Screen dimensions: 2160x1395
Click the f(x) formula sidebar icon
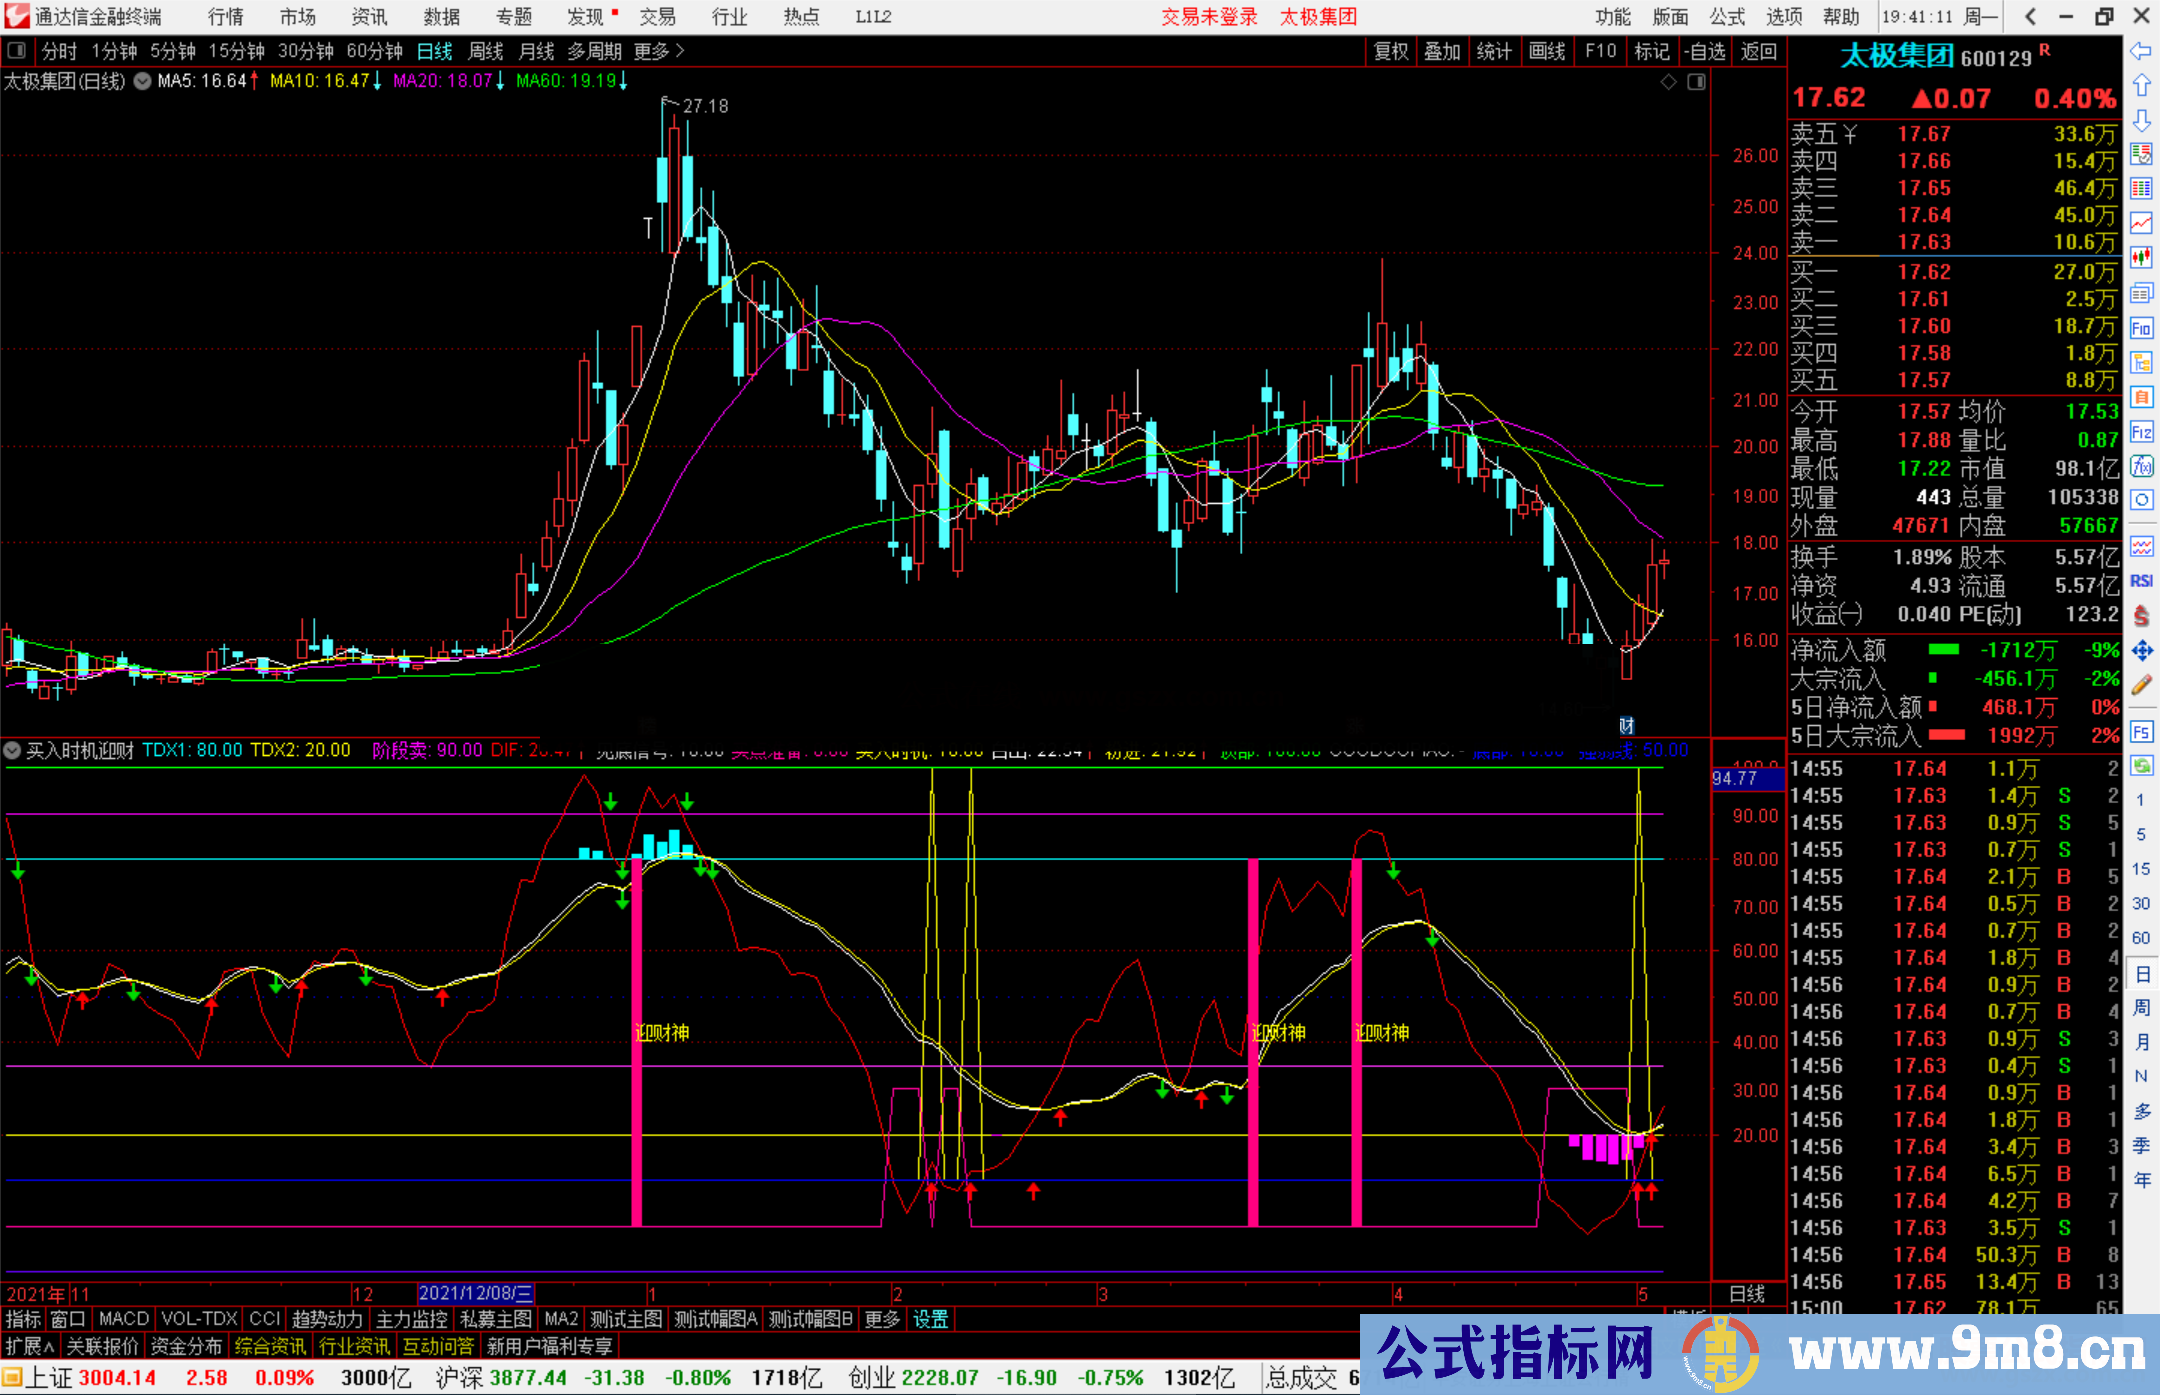pyautogui.click(x=2141, y=466)
